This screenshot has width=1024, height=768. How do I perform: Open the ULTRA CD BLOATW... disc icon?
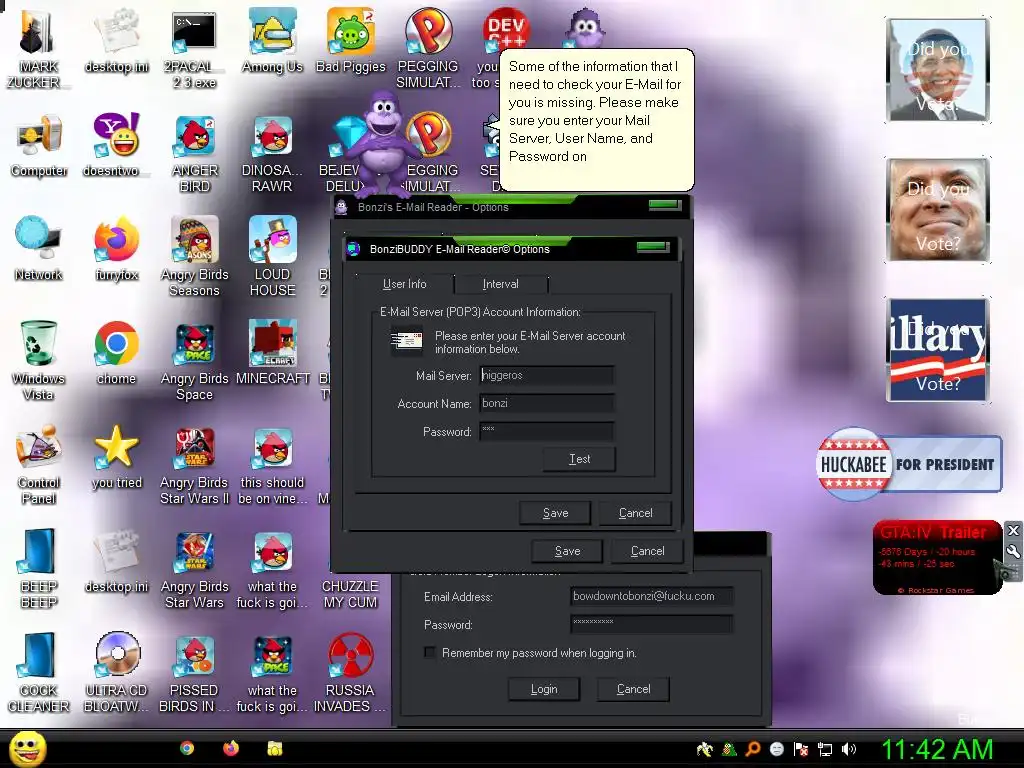(116, 673)
